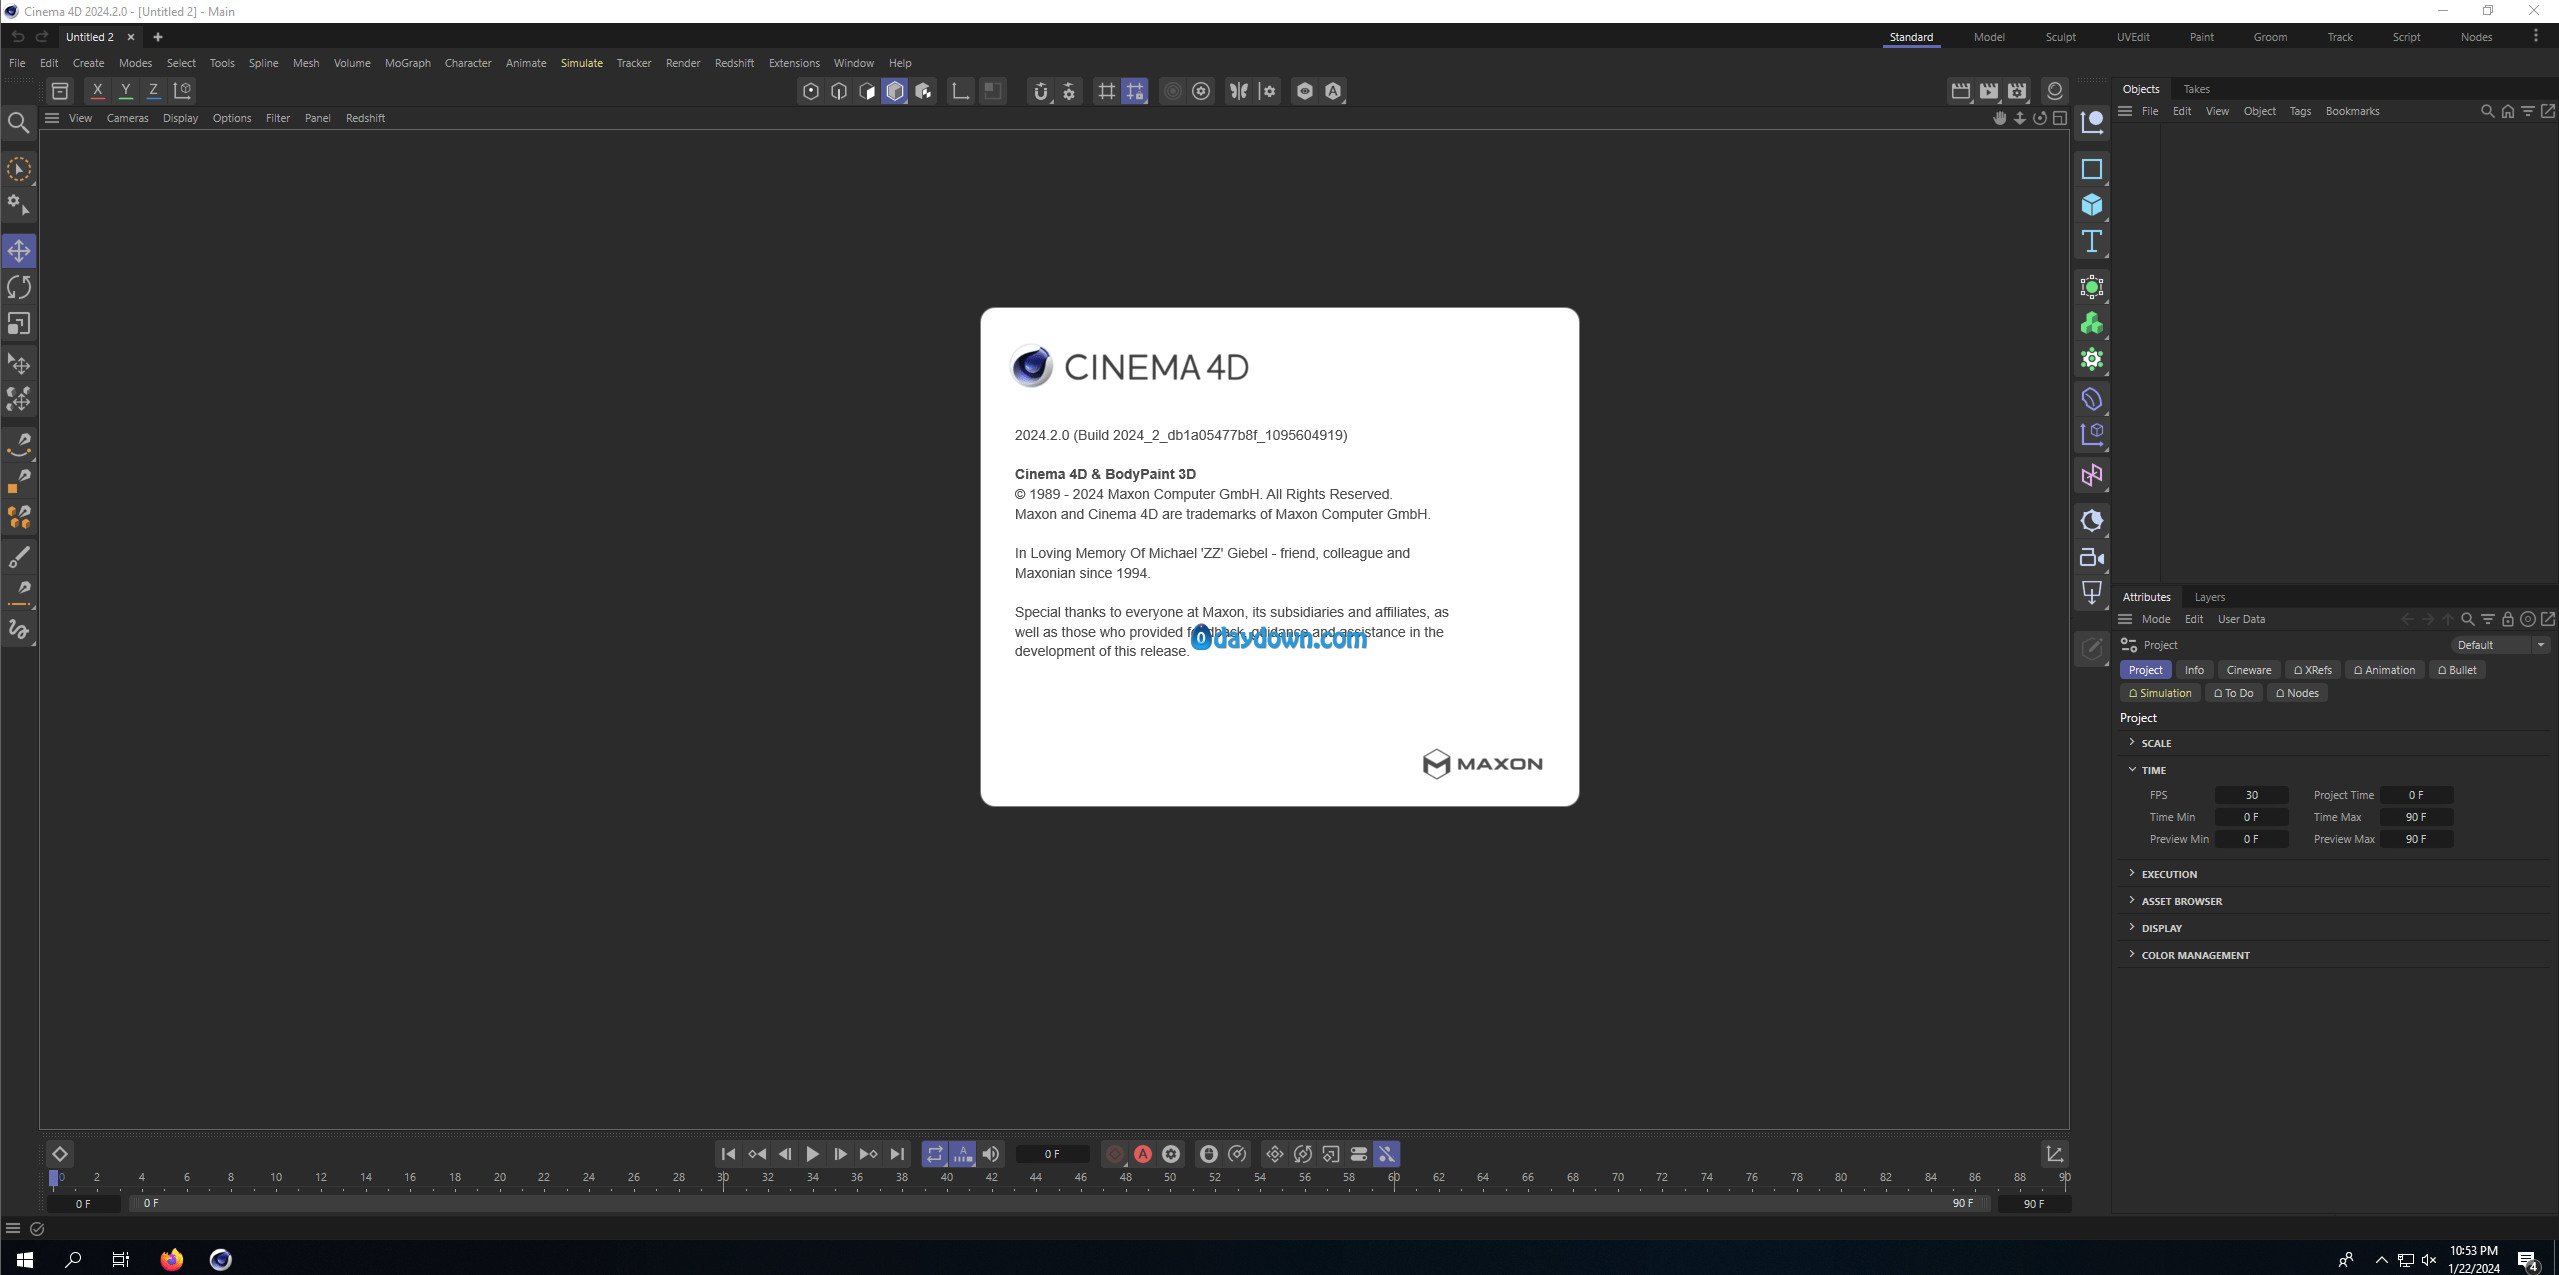The height and width of the screenshot is (1275, 2559).
Task: Open Windows Start menu
Action: click(x=24, y=1259)
